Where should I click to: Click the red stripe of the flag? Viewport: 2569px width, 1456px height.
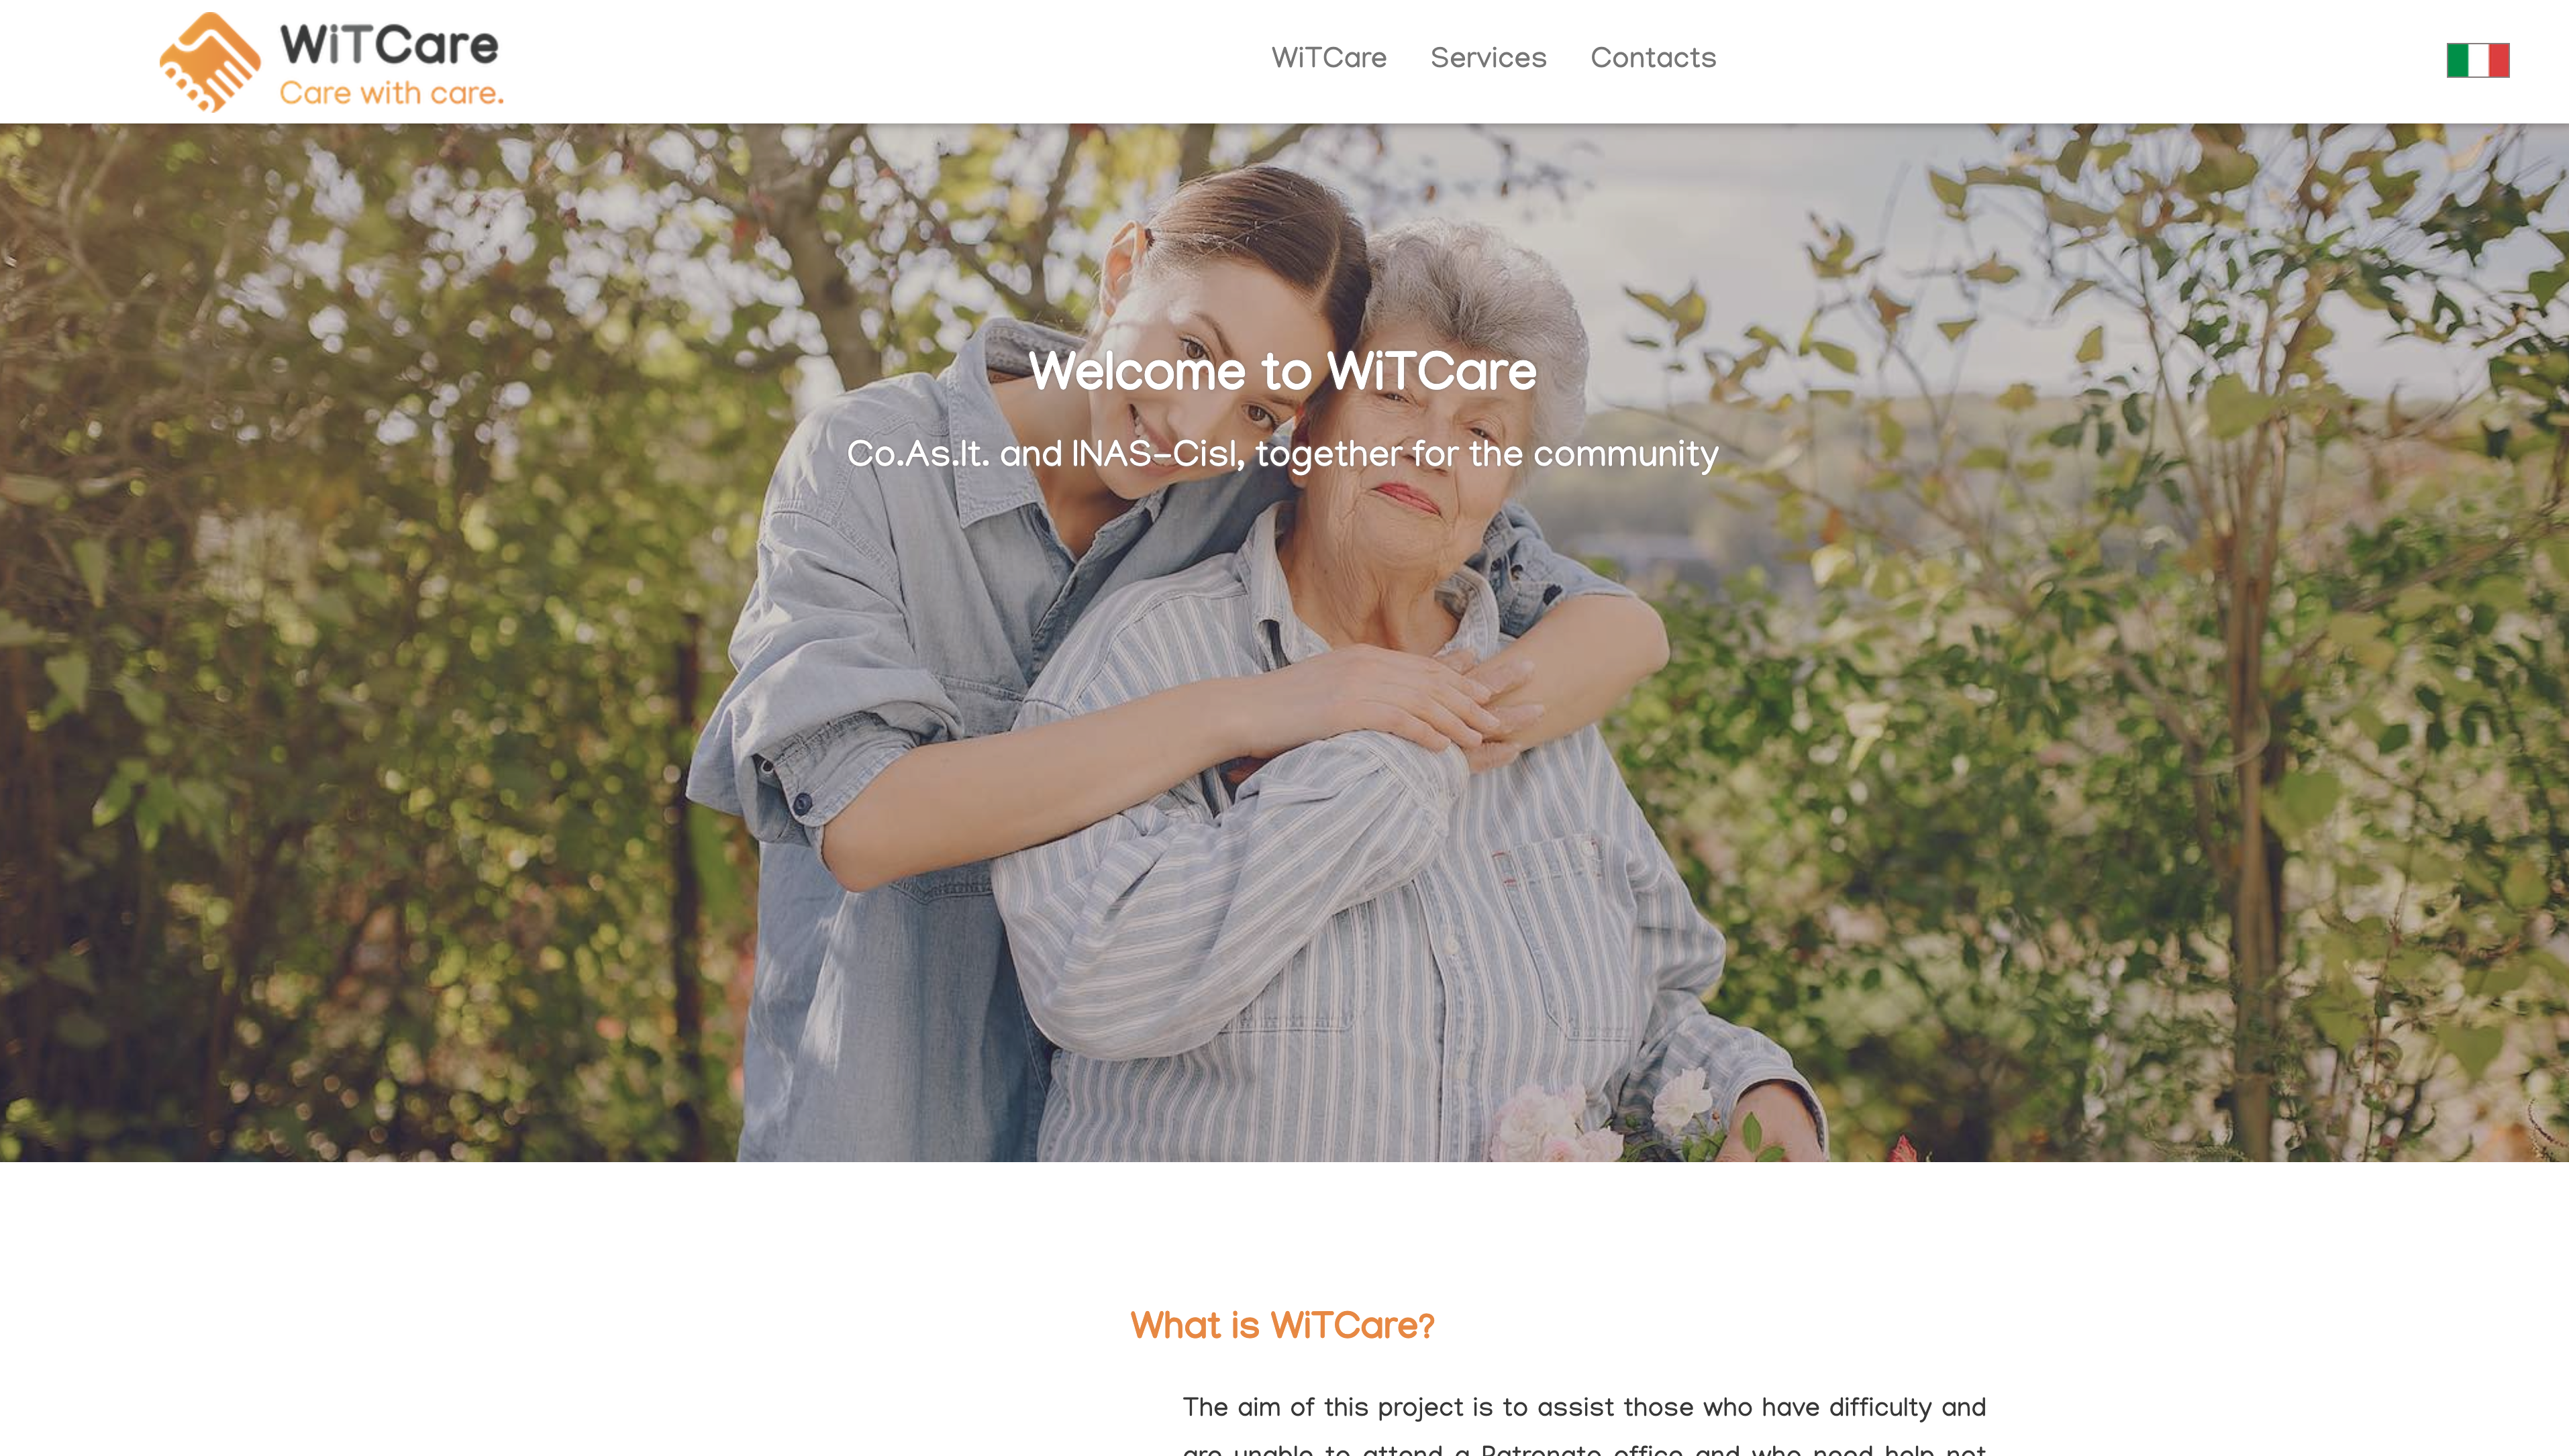click(2499, 60)
